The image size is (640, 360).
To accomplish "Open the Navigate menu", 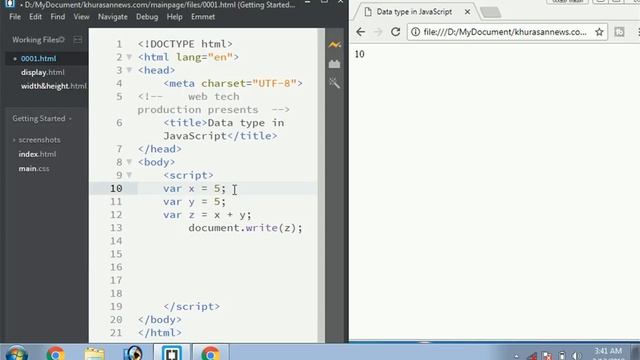I will click(113, 17).
